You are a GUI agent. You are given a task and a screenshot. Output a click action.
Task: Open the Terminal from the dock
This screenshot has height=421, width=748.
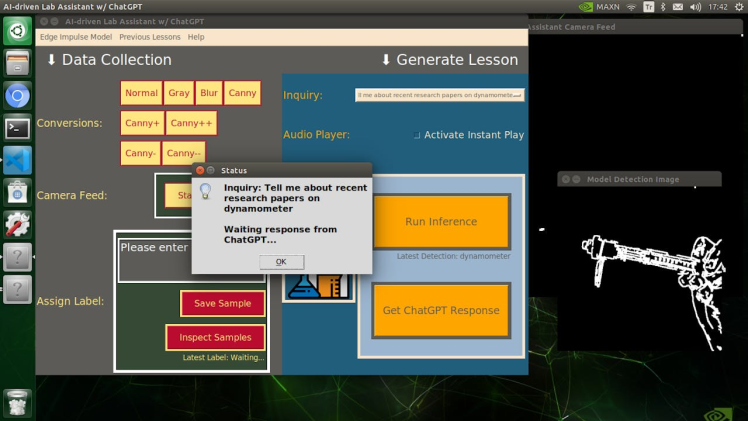tap(17, 128)
